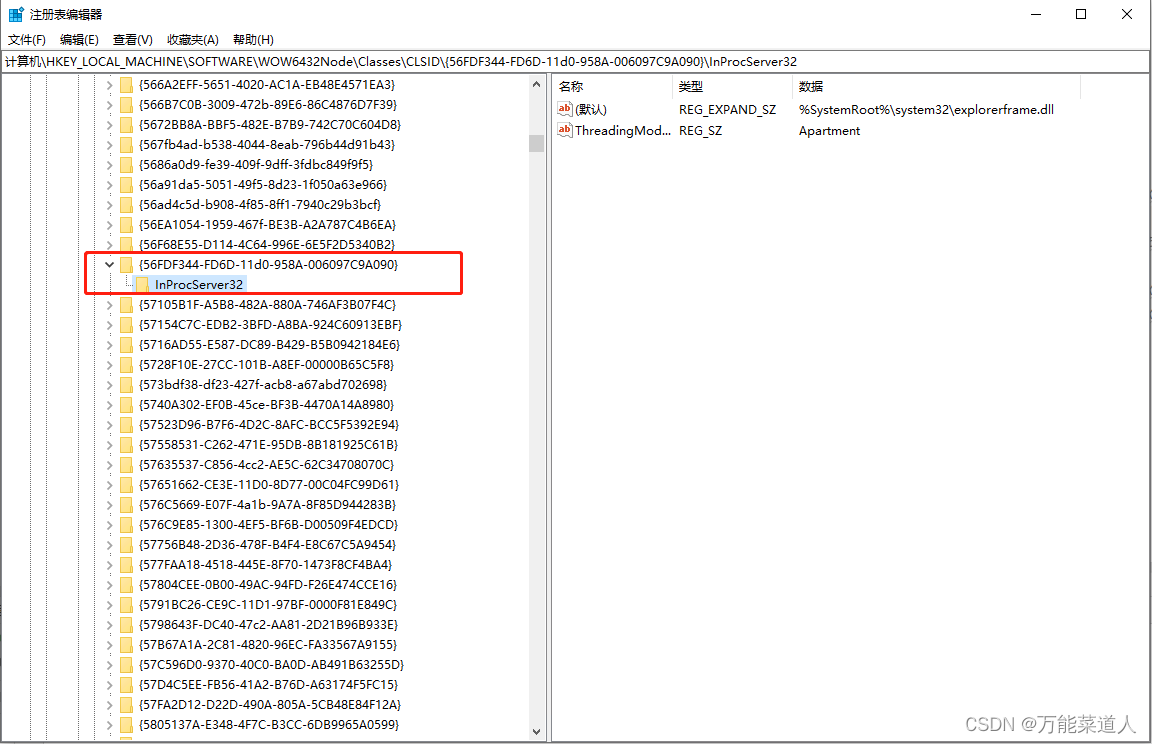
Task: Open the 查看 menu
Action: pos(131,39)
